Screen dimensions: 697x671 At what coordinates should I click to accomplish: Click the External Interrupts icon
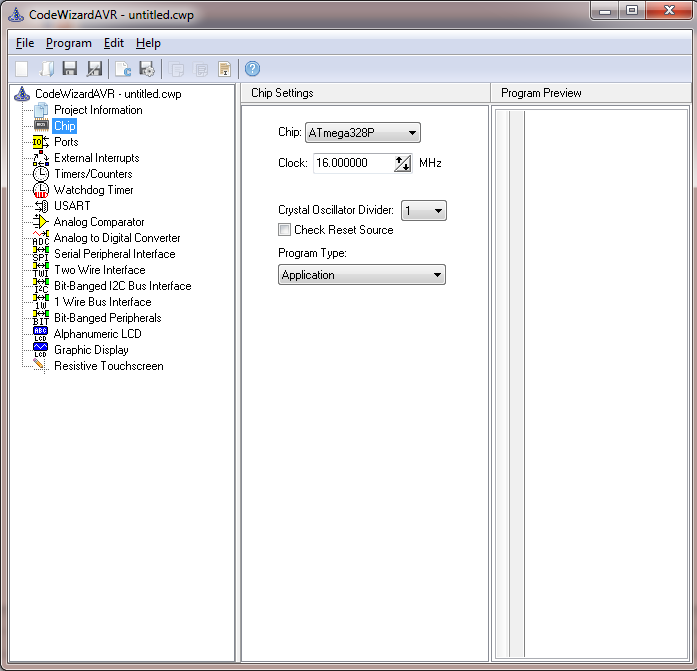[41, 158]
